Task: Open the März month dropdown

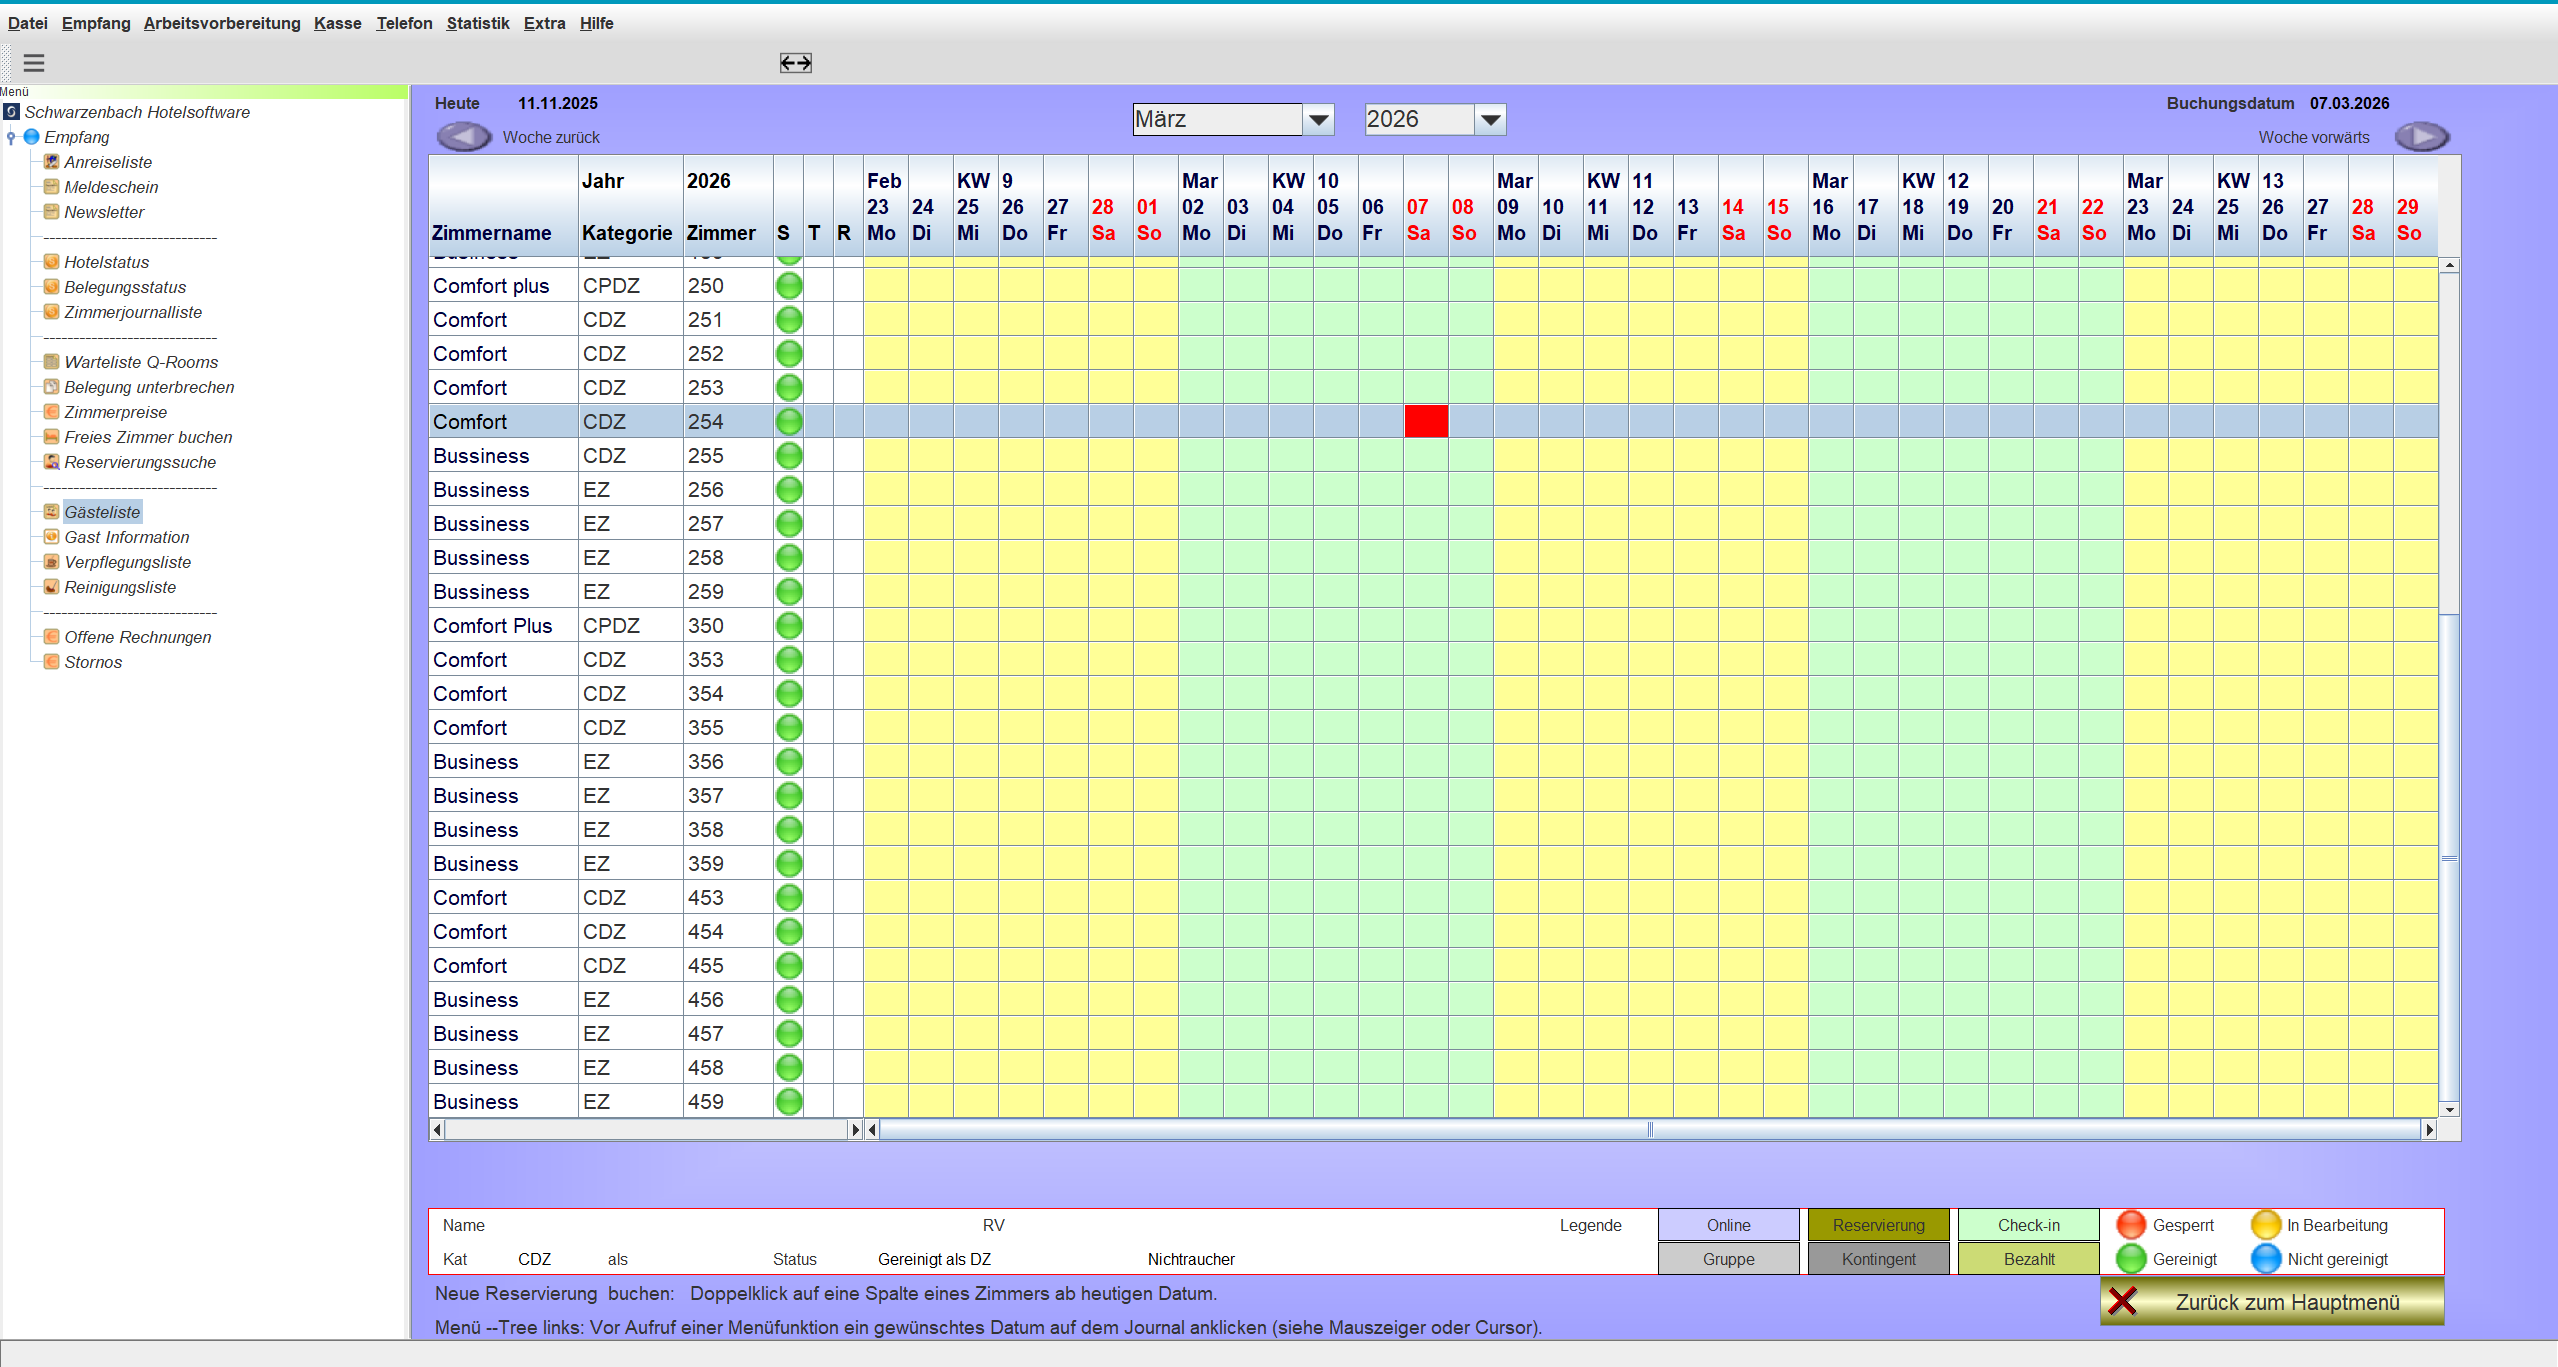Action: (x=1319, y=119)
